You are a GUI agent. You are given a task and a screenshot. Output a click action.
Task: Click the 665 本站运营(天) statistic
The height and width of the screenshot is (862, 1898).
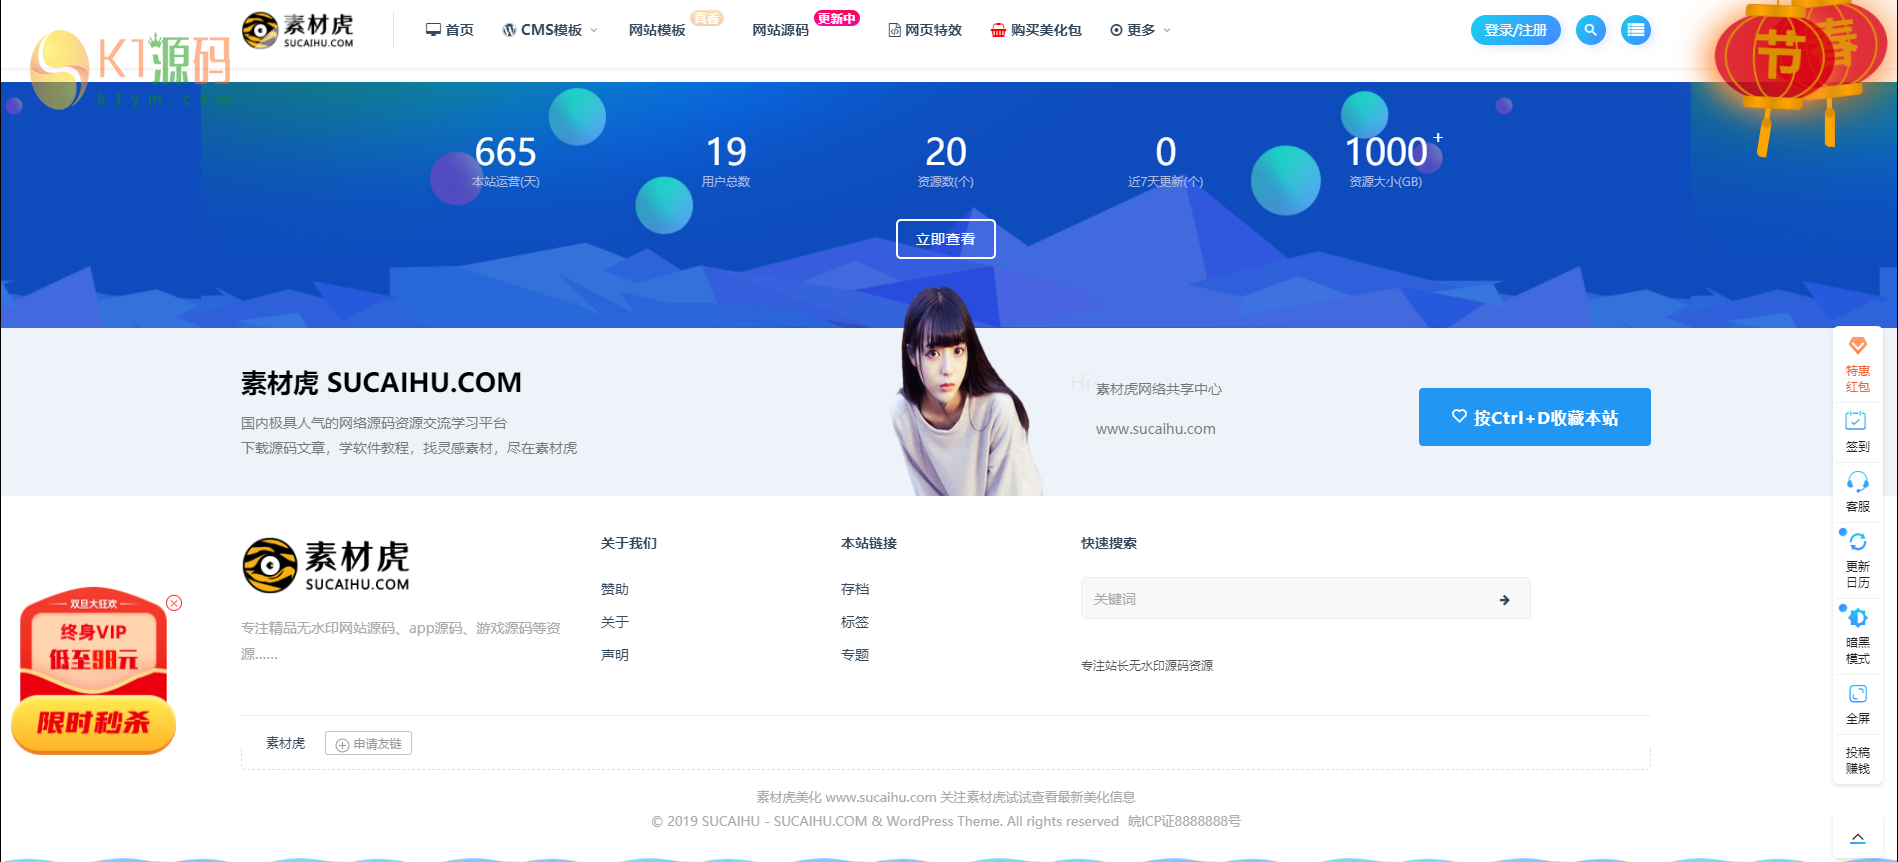coord(506,160)
